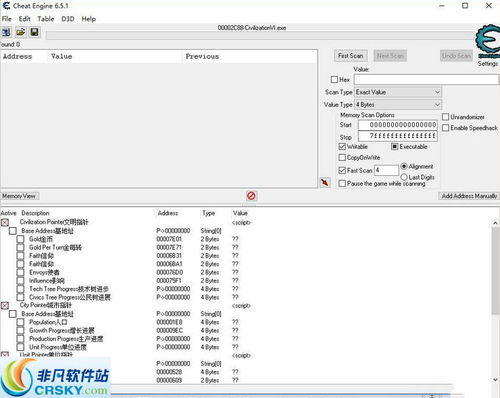Enable the Hex checkbox
Image resolution: width=500 pixels, height=398 pixels.
tap(334, 80)
